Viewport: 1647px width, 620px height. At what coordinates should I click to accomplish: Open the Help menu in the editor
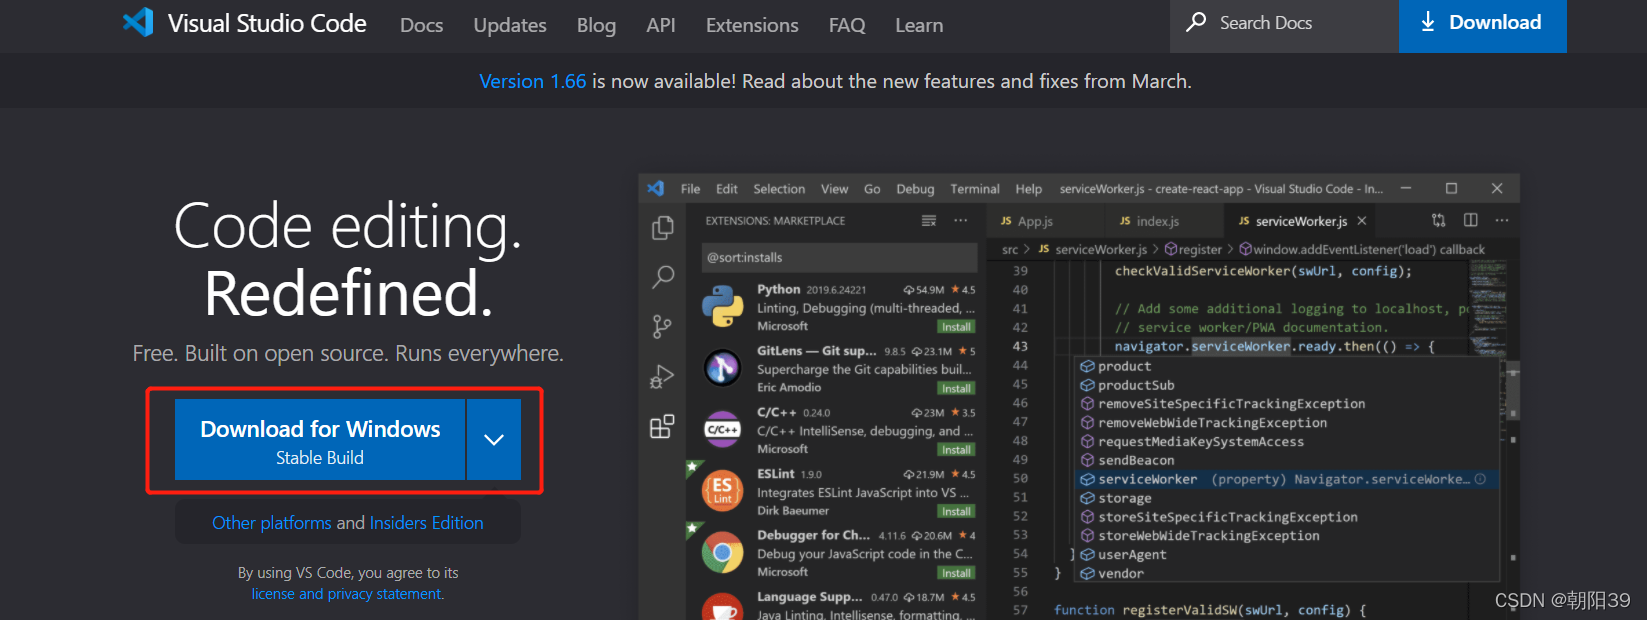1029,189
